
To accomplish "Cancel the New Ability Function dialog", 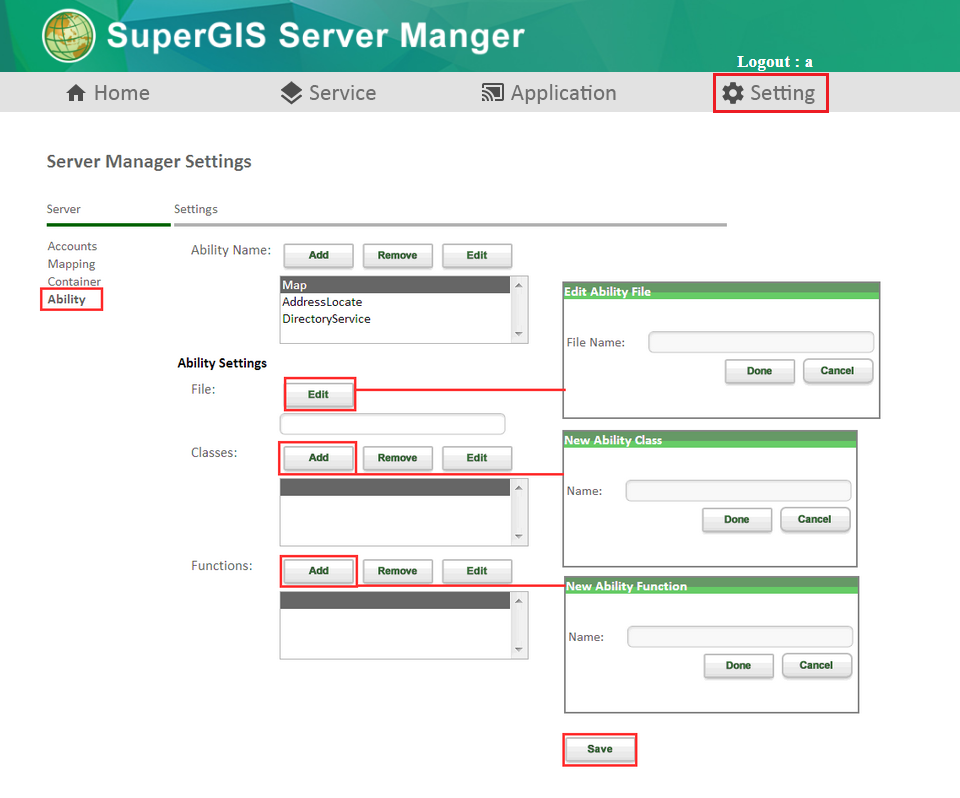I will tap(816, 665).
